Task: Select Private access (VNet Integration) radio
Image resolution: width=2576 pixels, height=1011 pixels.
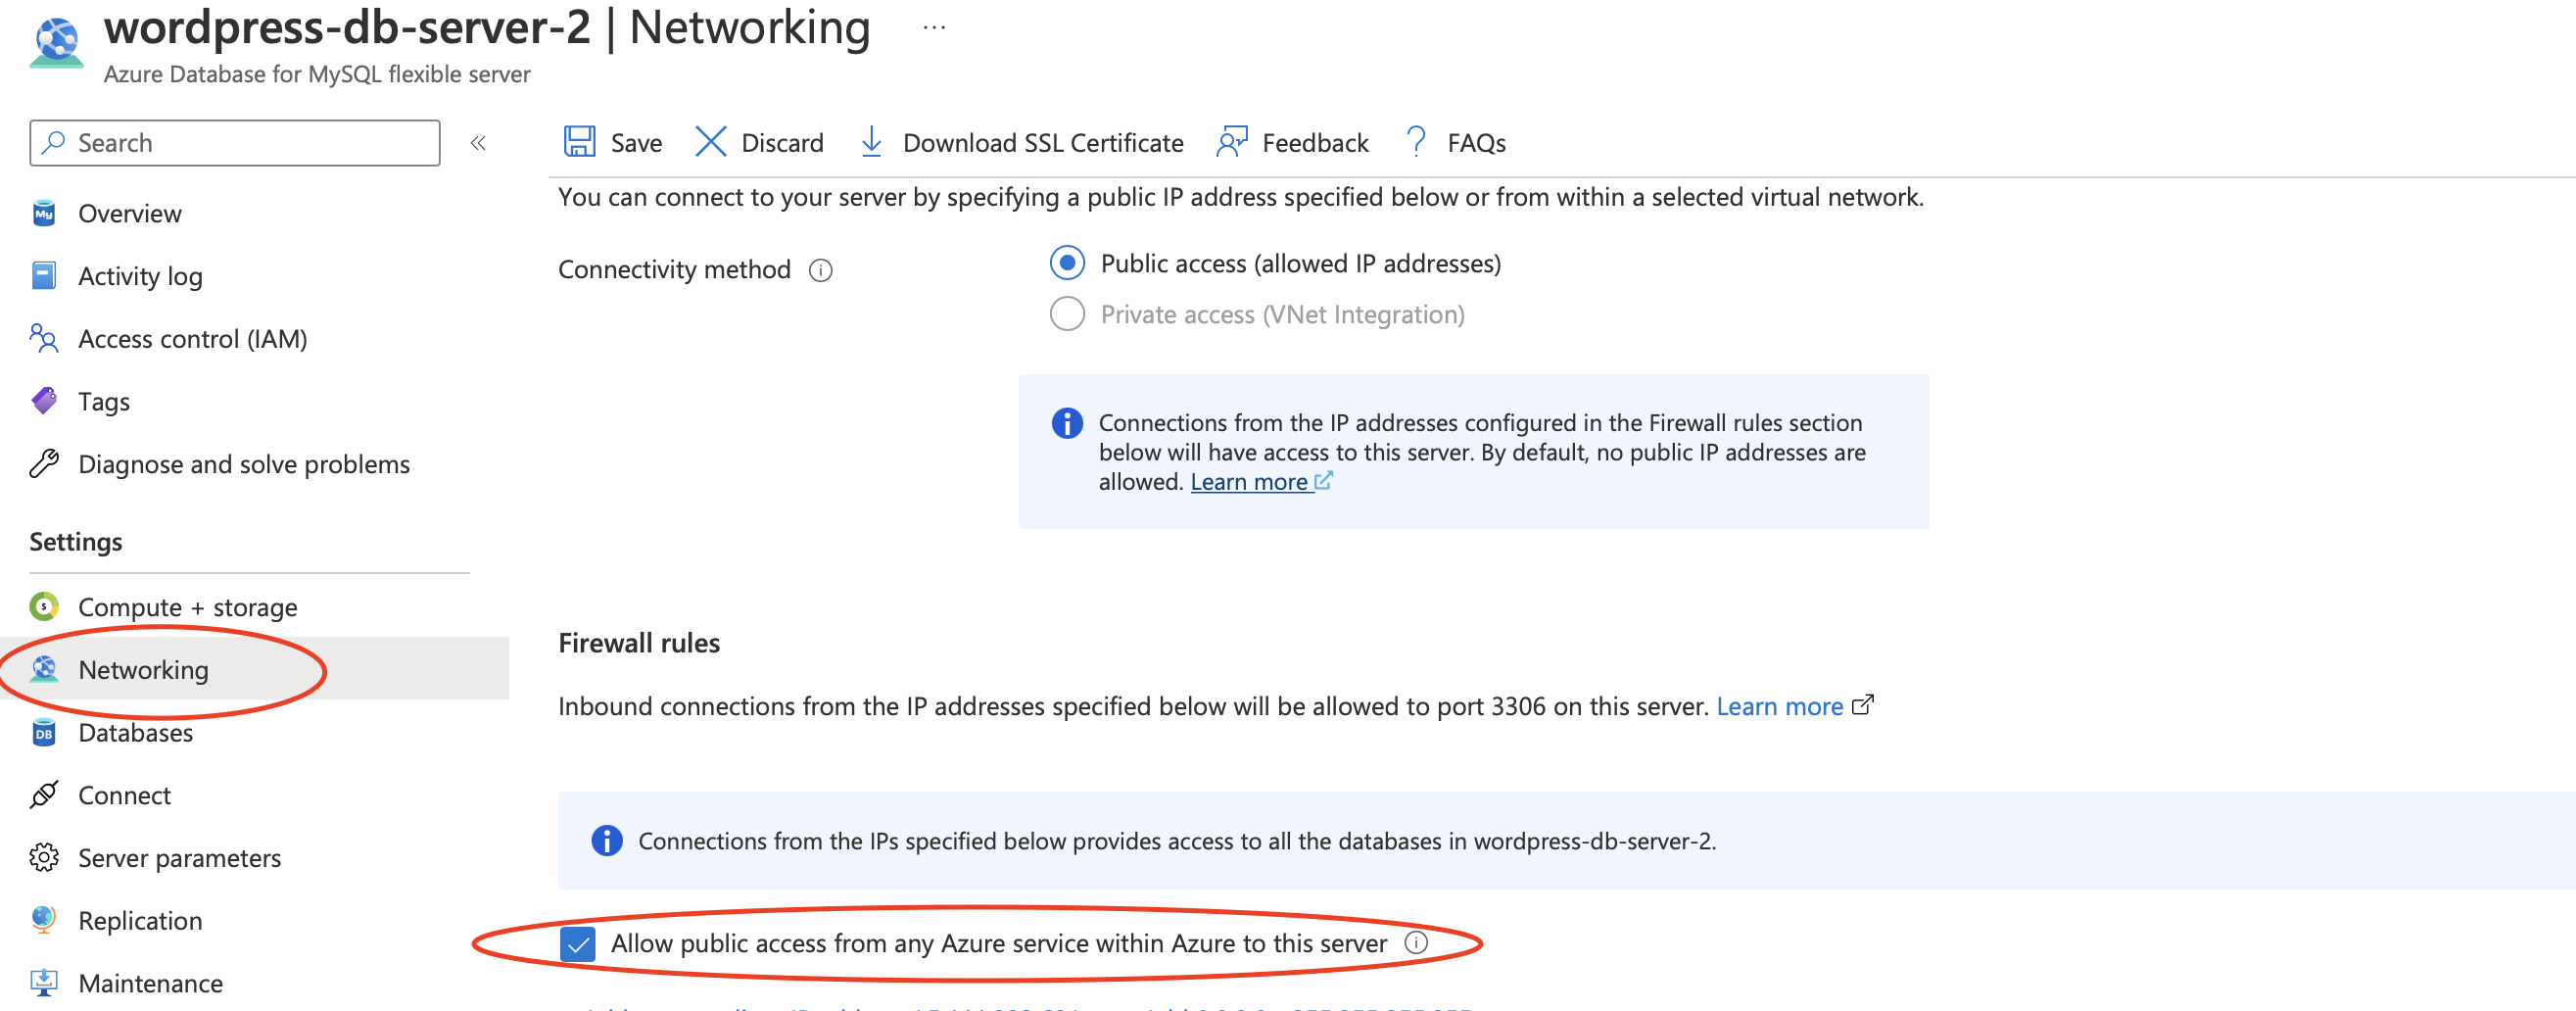Action: click(x=1067, y=314)
